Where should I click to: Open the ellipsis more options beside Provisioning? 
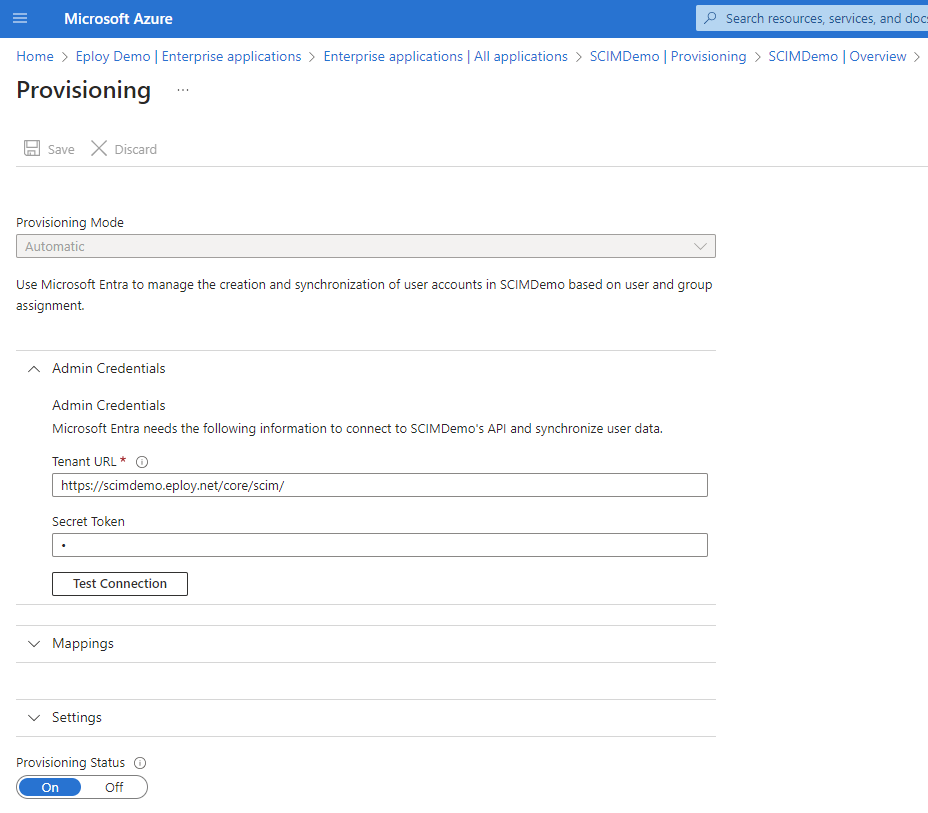183,90
